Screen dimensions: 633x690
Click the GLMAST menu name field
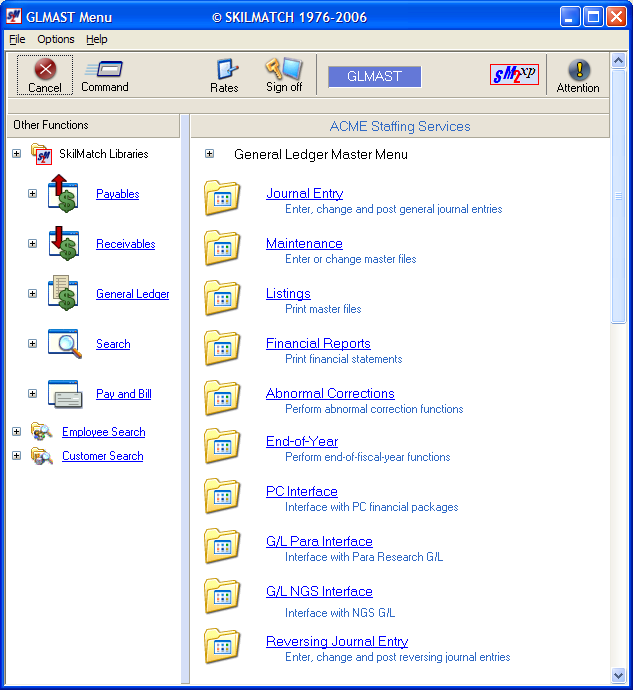coord(374,77)
